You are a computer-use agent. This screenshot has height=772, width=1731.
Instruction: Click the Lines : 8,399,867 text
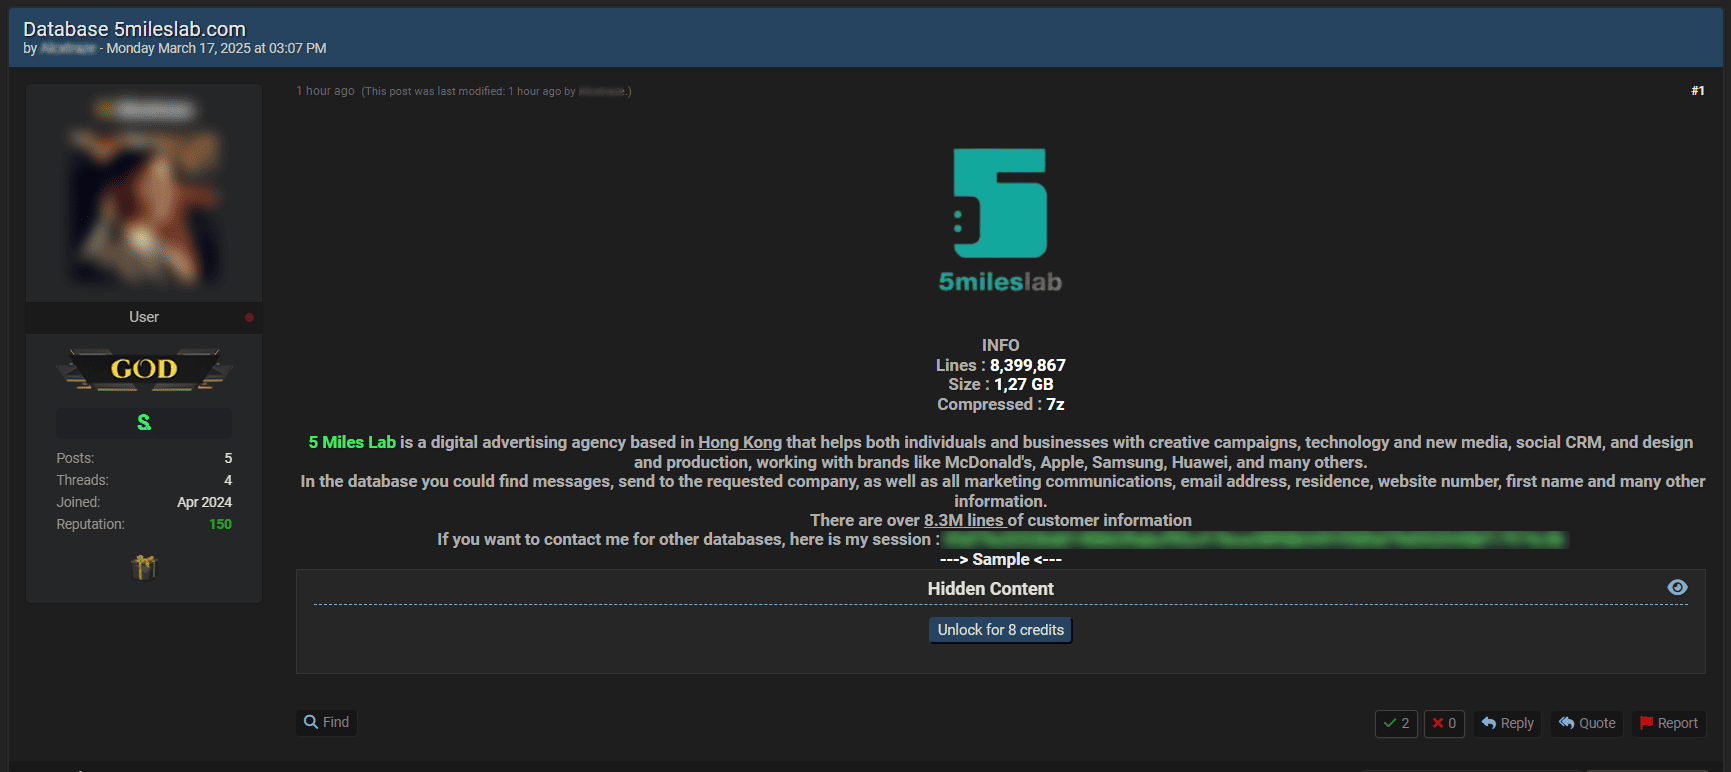pos(1000,365)
